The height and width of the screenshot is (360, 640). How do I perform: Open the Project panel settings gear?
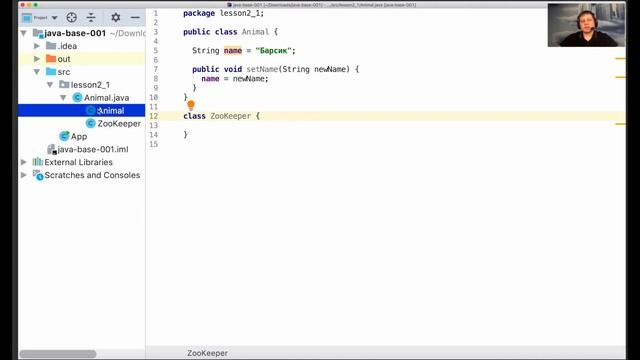click(116, 18)
